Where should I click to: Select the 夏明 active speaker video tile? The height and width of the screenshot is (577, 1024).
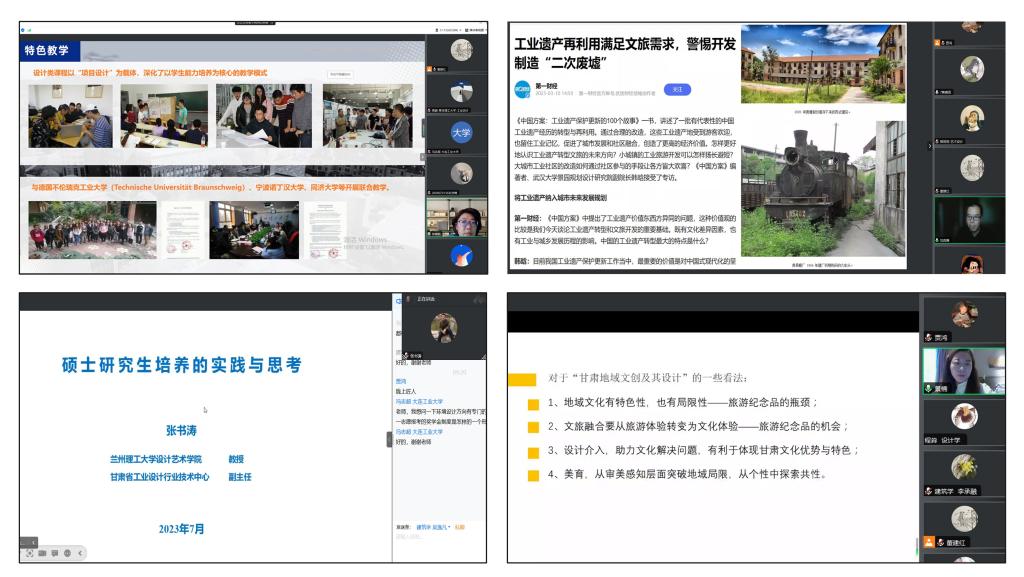pos(963,371)
